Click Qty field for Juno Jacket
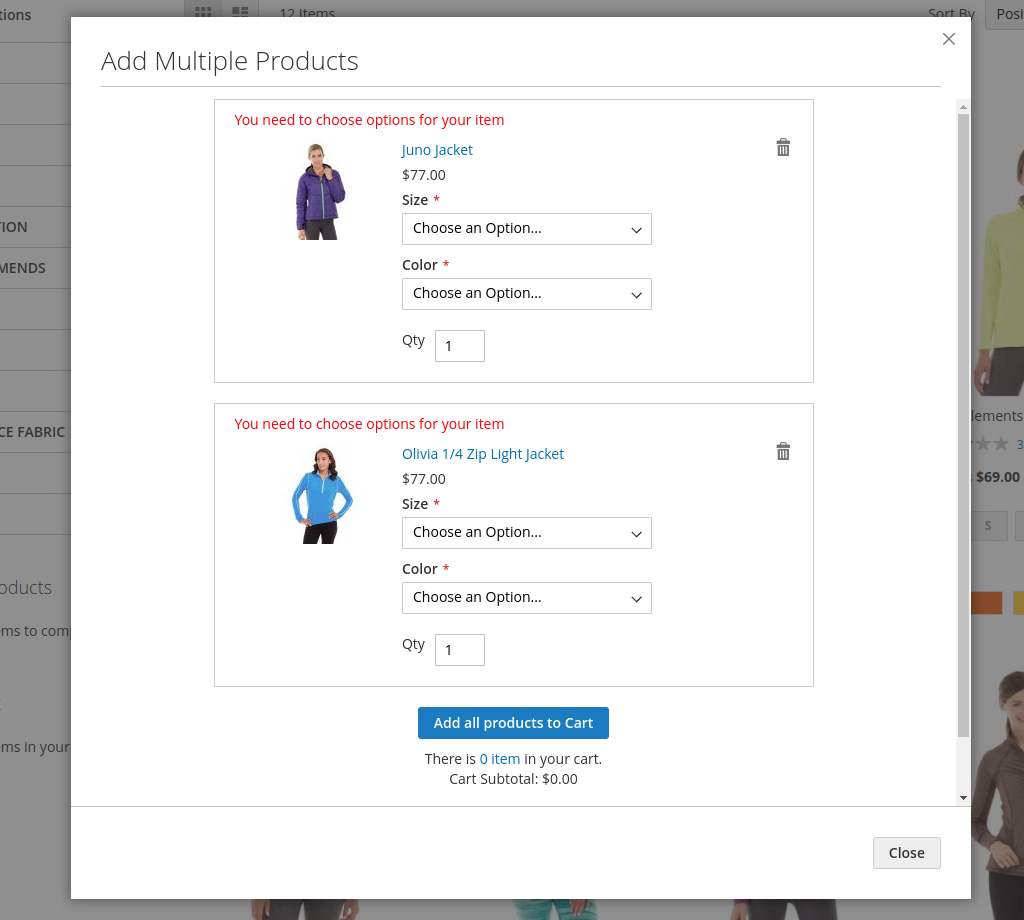Screen dimensions: 1024x920 [x=460, y=346]
